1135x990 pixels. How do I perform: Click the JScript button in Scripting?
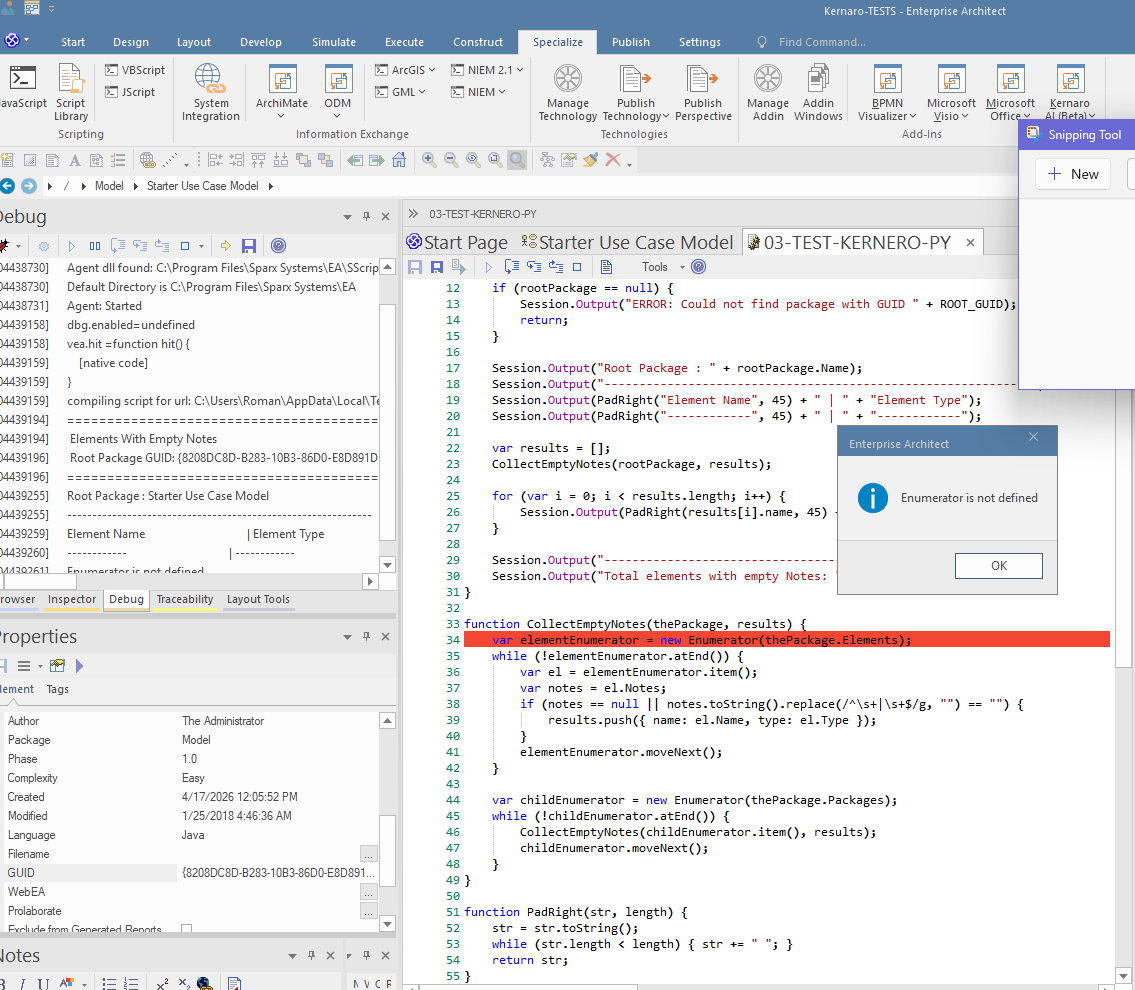(x=130, y=92)
